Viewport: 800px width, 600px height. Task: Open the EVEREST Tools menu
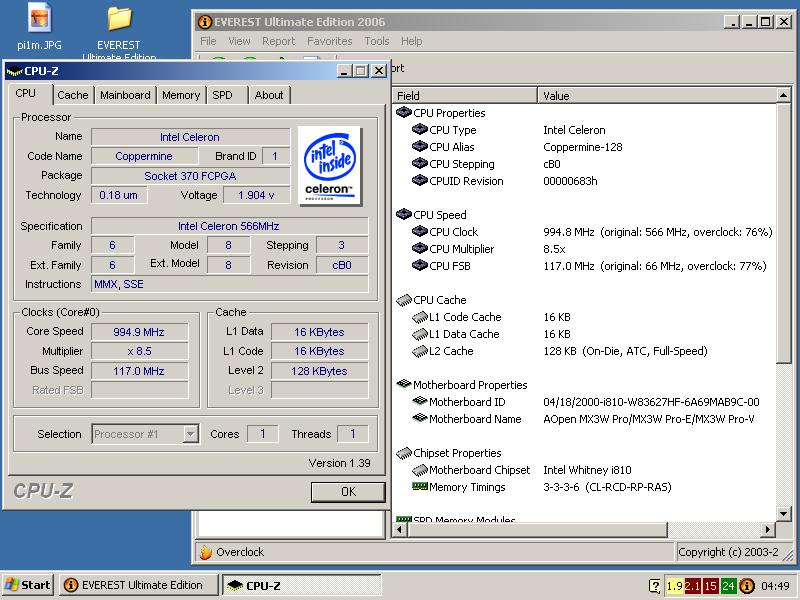point(377,41)
